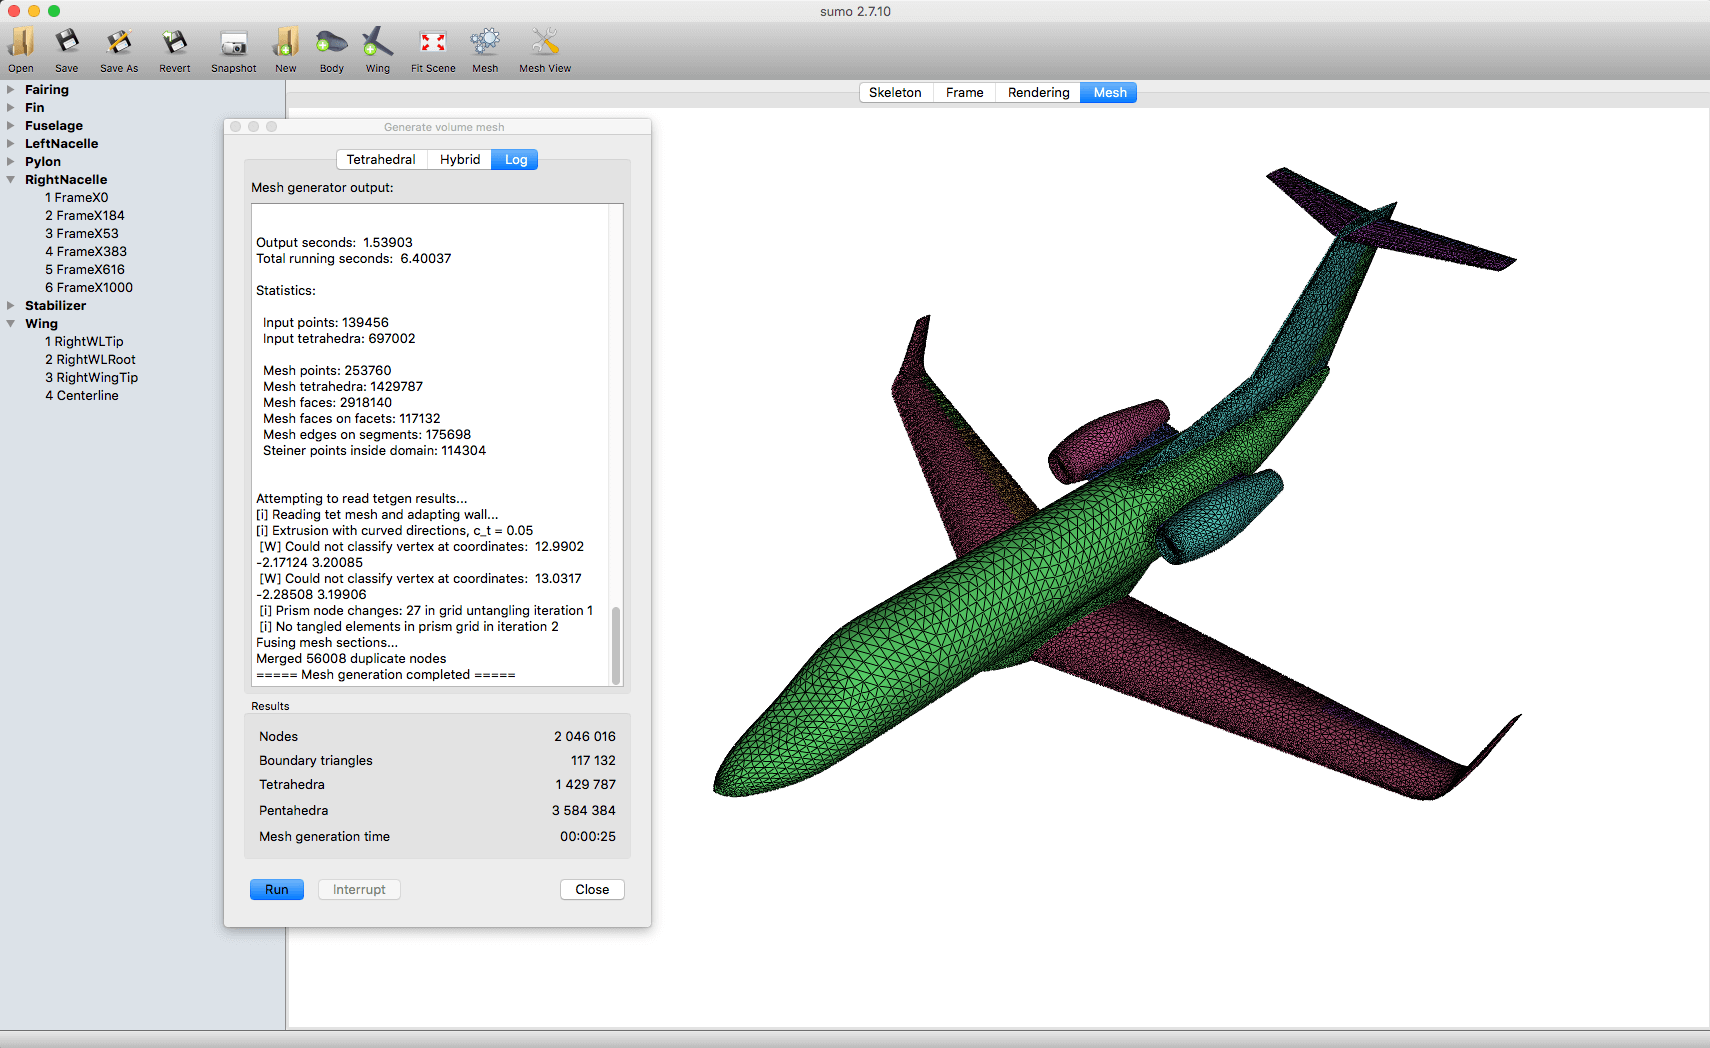1710x1048 pixels.
Task: Collapse the Wing tree node
Action: click(11, 324)
